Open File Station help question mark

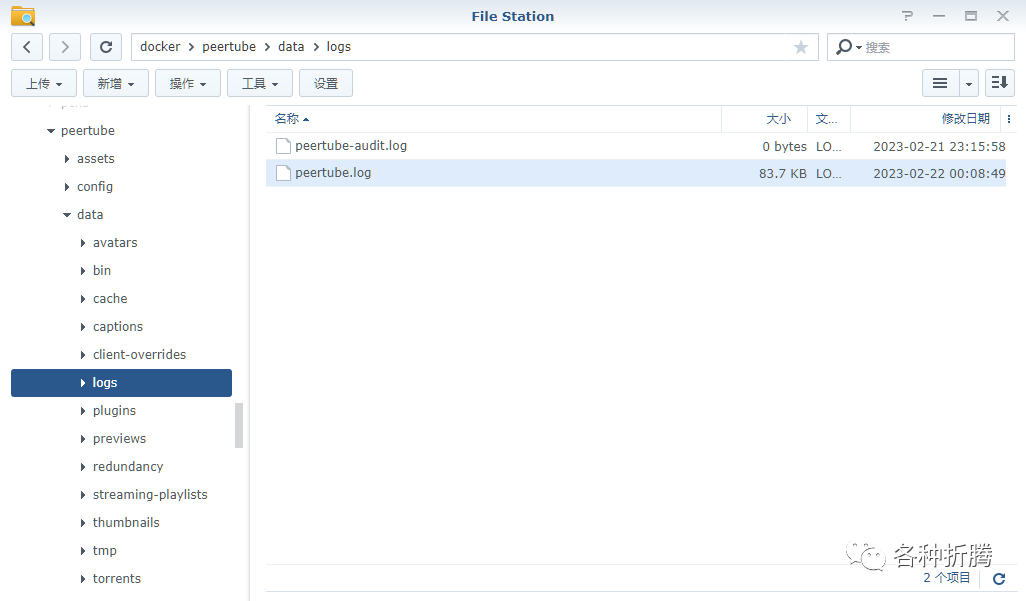pos(907,16)
